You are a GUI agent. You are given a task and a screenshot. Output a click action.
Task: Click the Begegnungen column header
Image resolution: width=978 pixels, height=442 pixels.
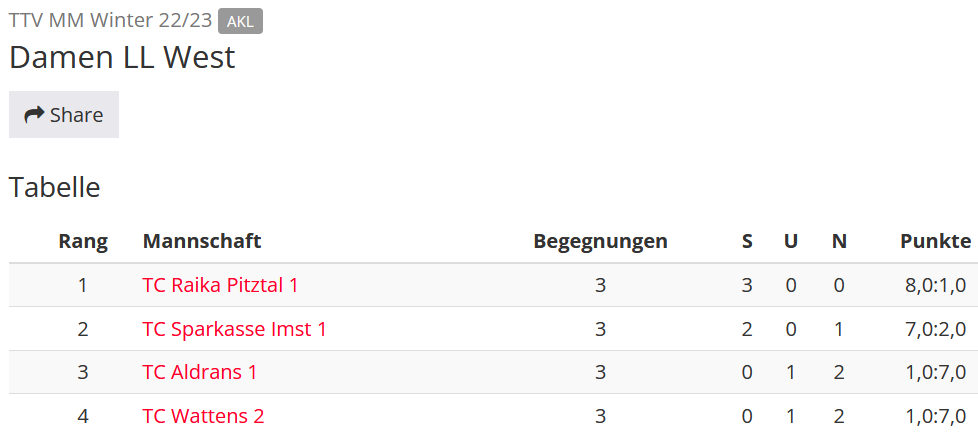(x=600, y=241)
